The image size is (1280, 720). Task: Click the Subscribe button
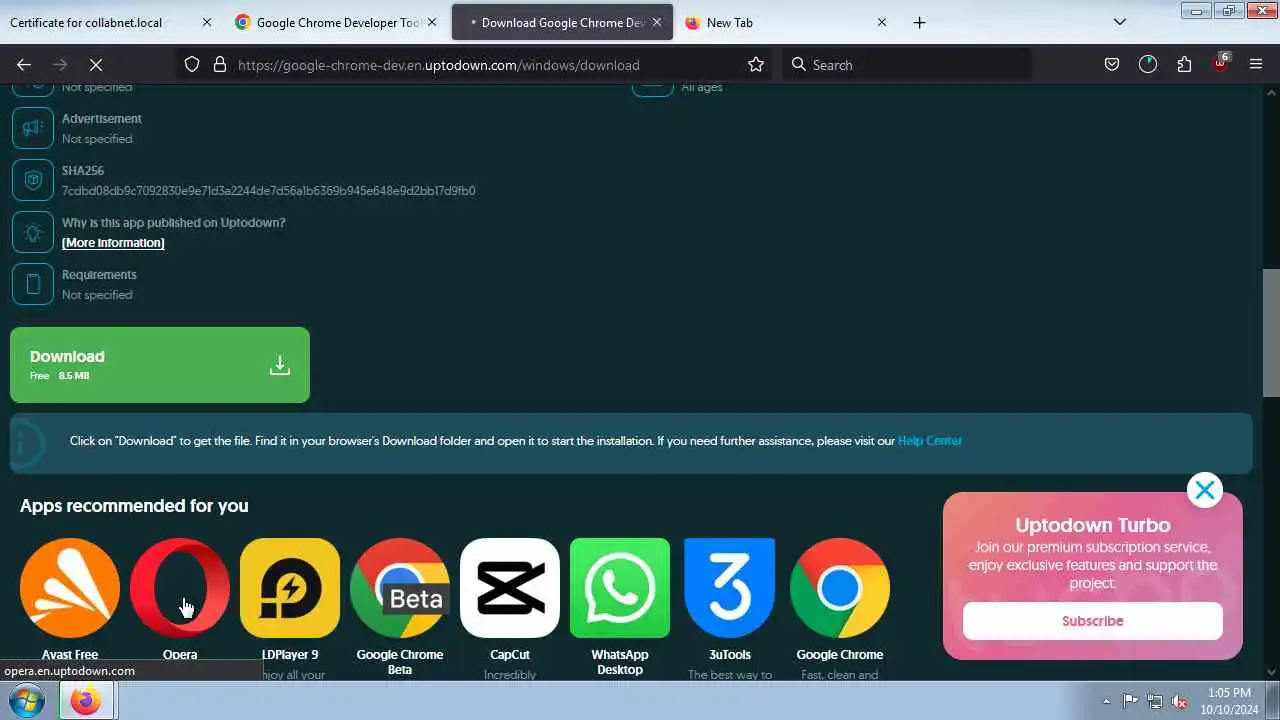point(1093,621)
